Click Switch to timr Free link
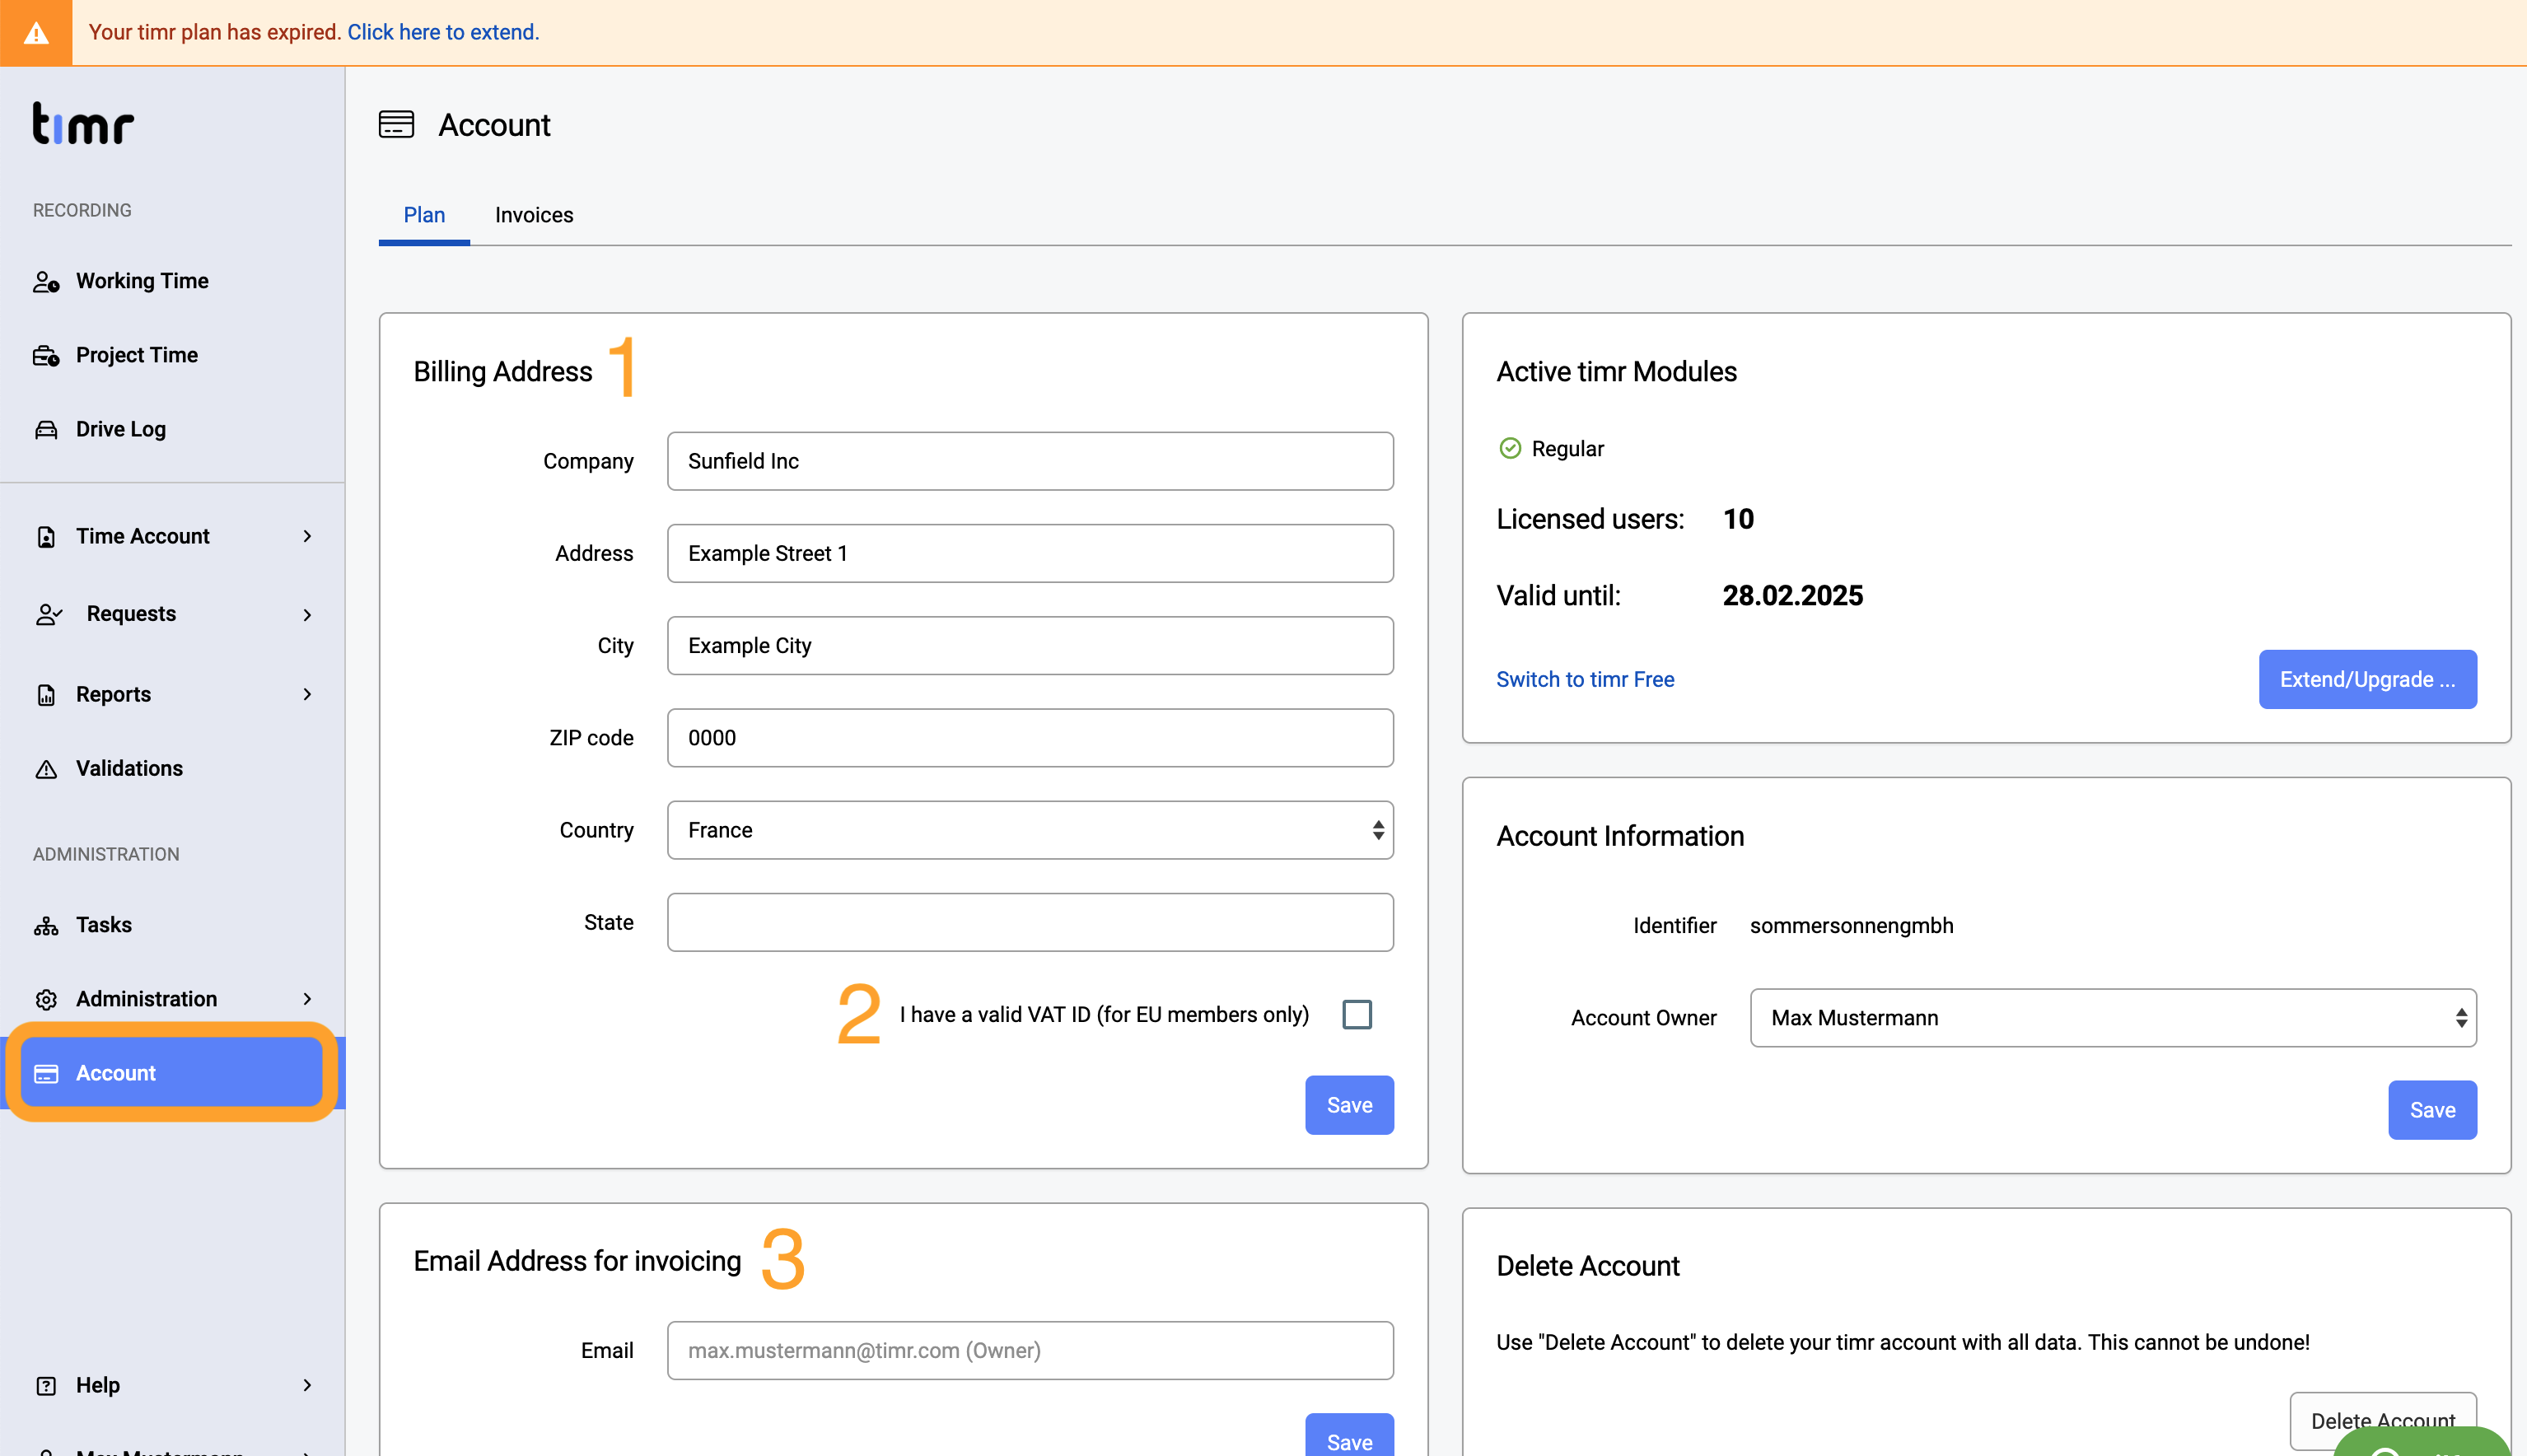 coord(1585,679)
